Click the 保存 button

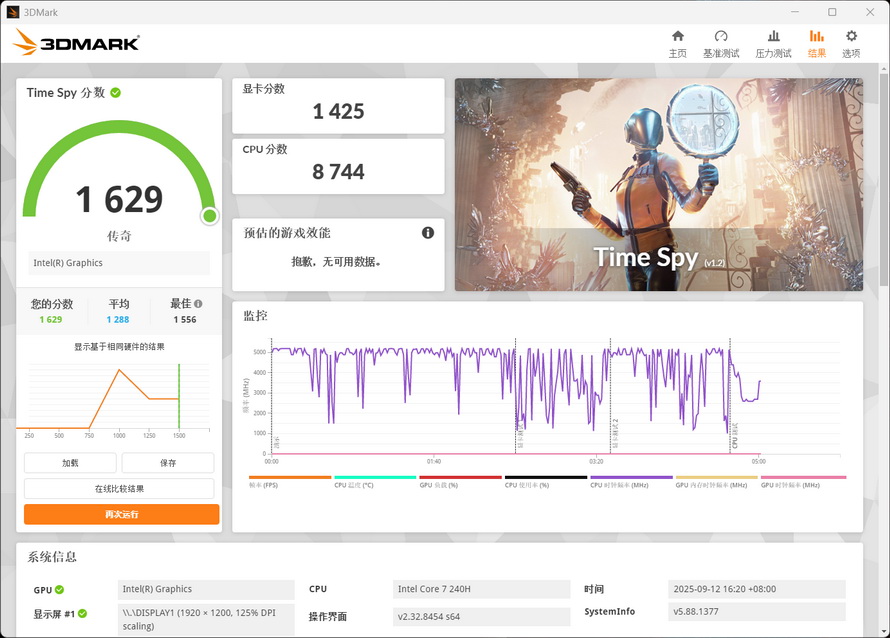click(170, 462)
